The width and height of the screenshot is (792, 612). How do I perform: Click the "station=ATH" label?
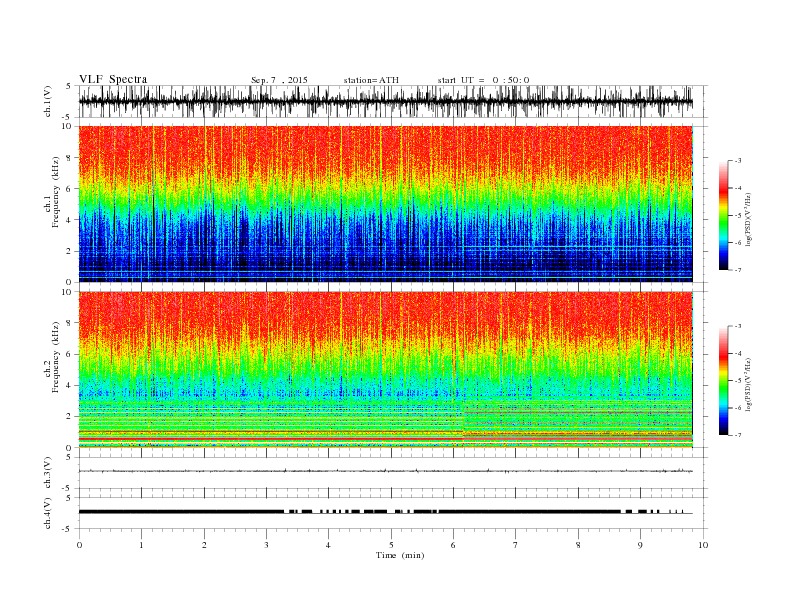(x=371, y=80)
